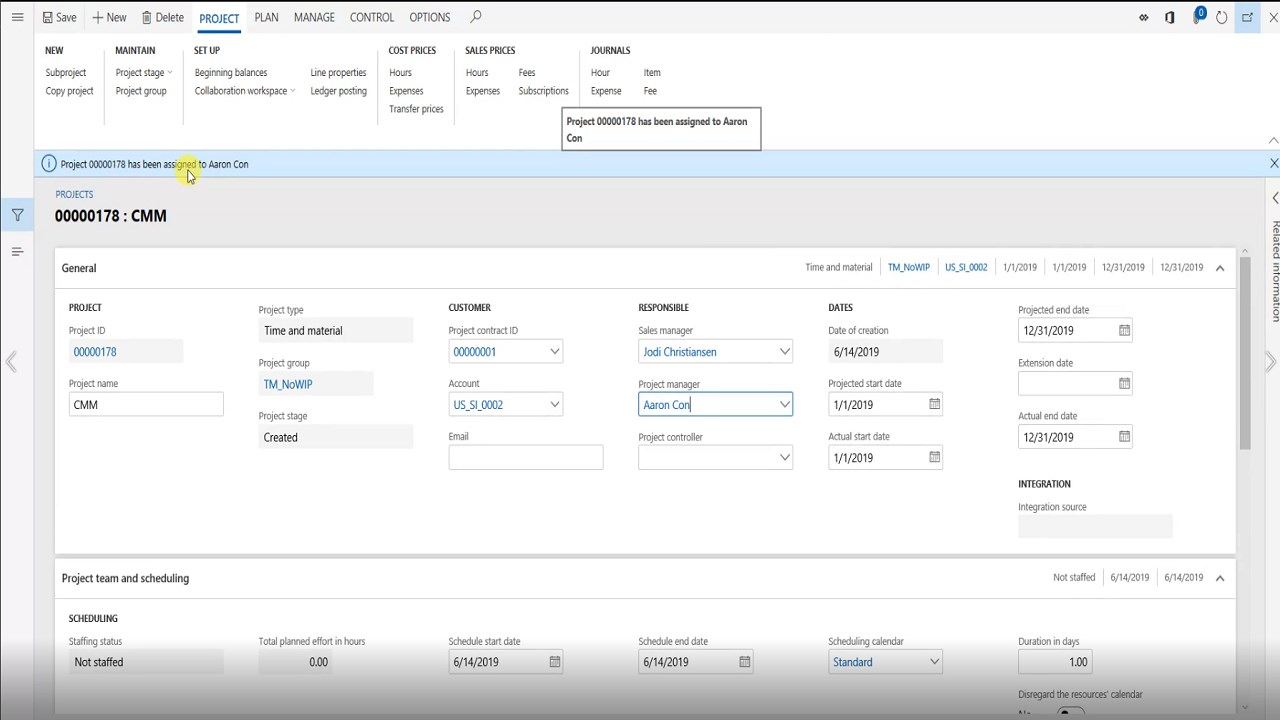
Task: Open the Scheduling calendar dropdown
Action: (x=934, y=662)
